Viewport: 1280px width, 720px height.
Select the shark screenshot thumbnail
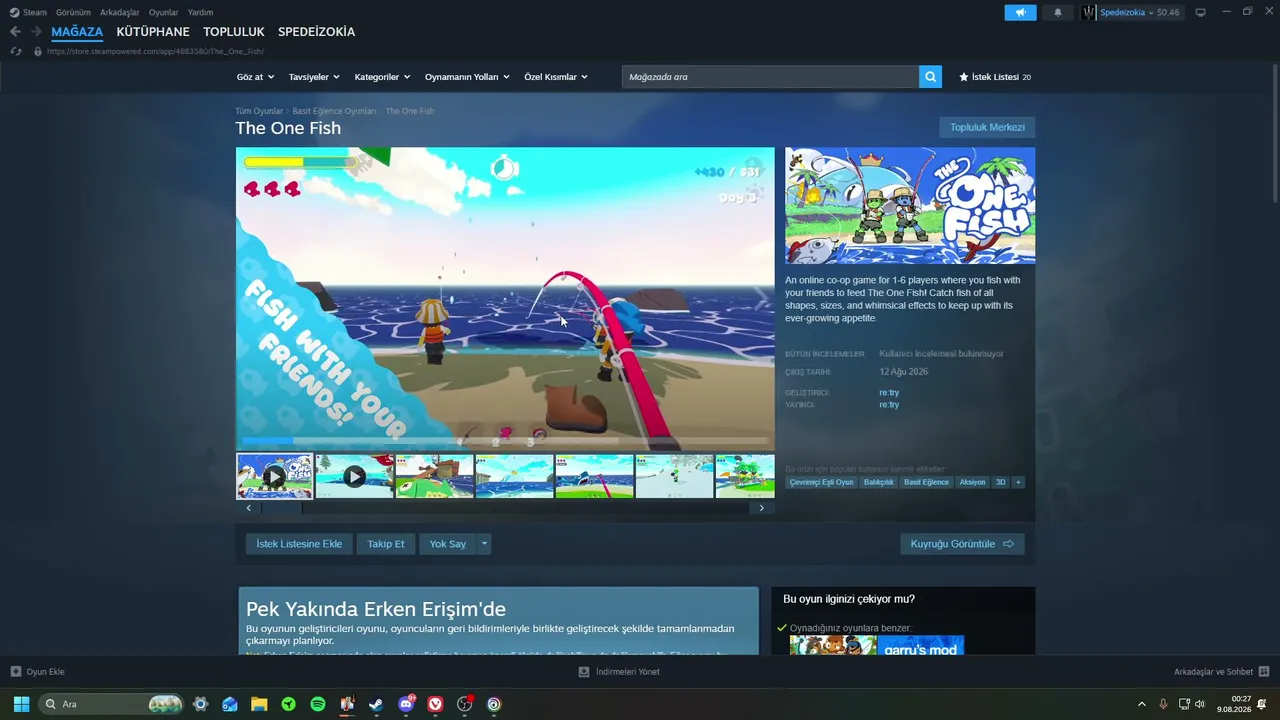click(594, 476)
